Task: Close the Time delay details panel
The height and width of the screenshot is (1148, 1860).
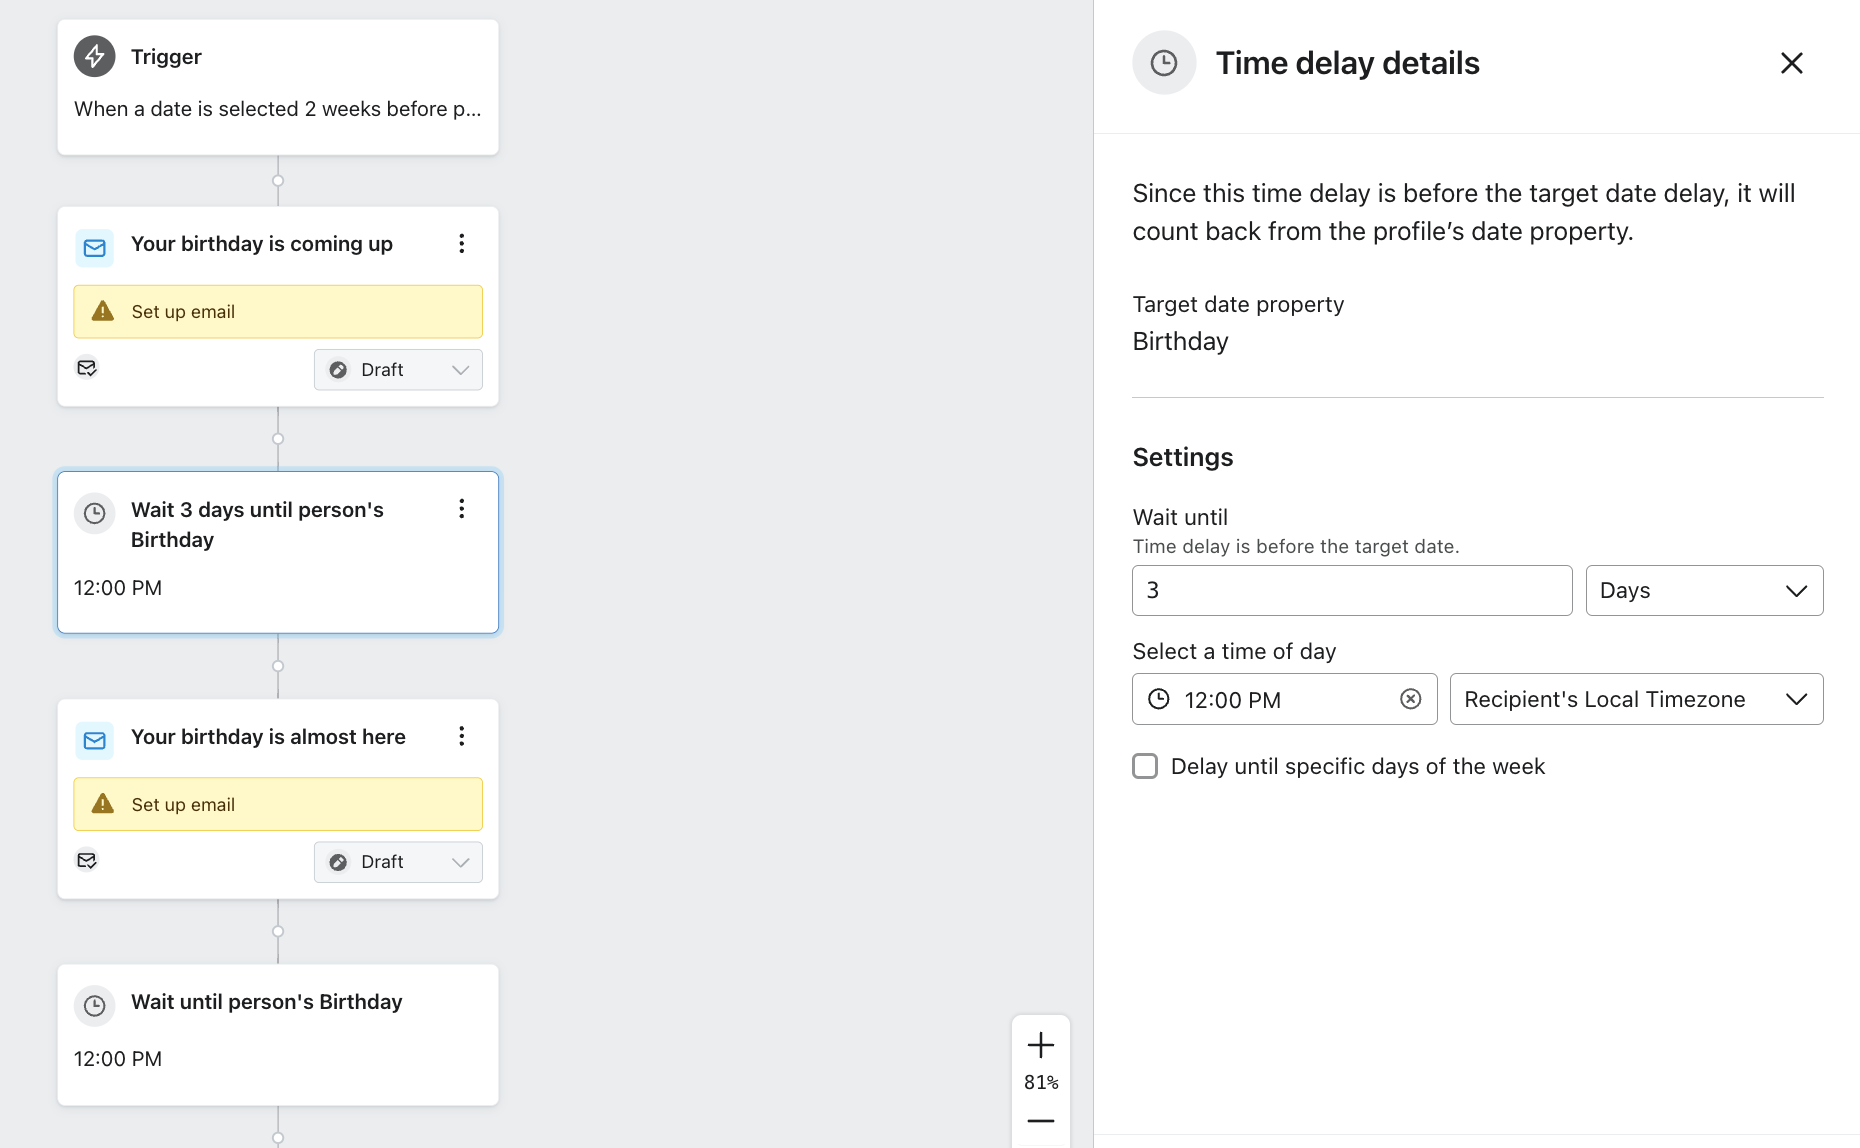Action: 1791,63
